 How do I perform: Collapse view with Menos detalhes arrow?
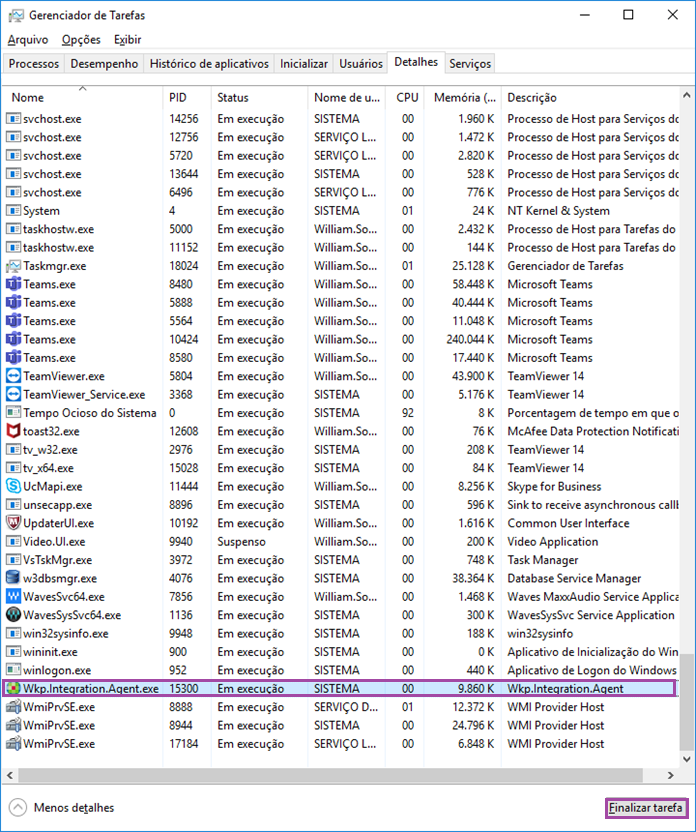(x=18, y=808)
